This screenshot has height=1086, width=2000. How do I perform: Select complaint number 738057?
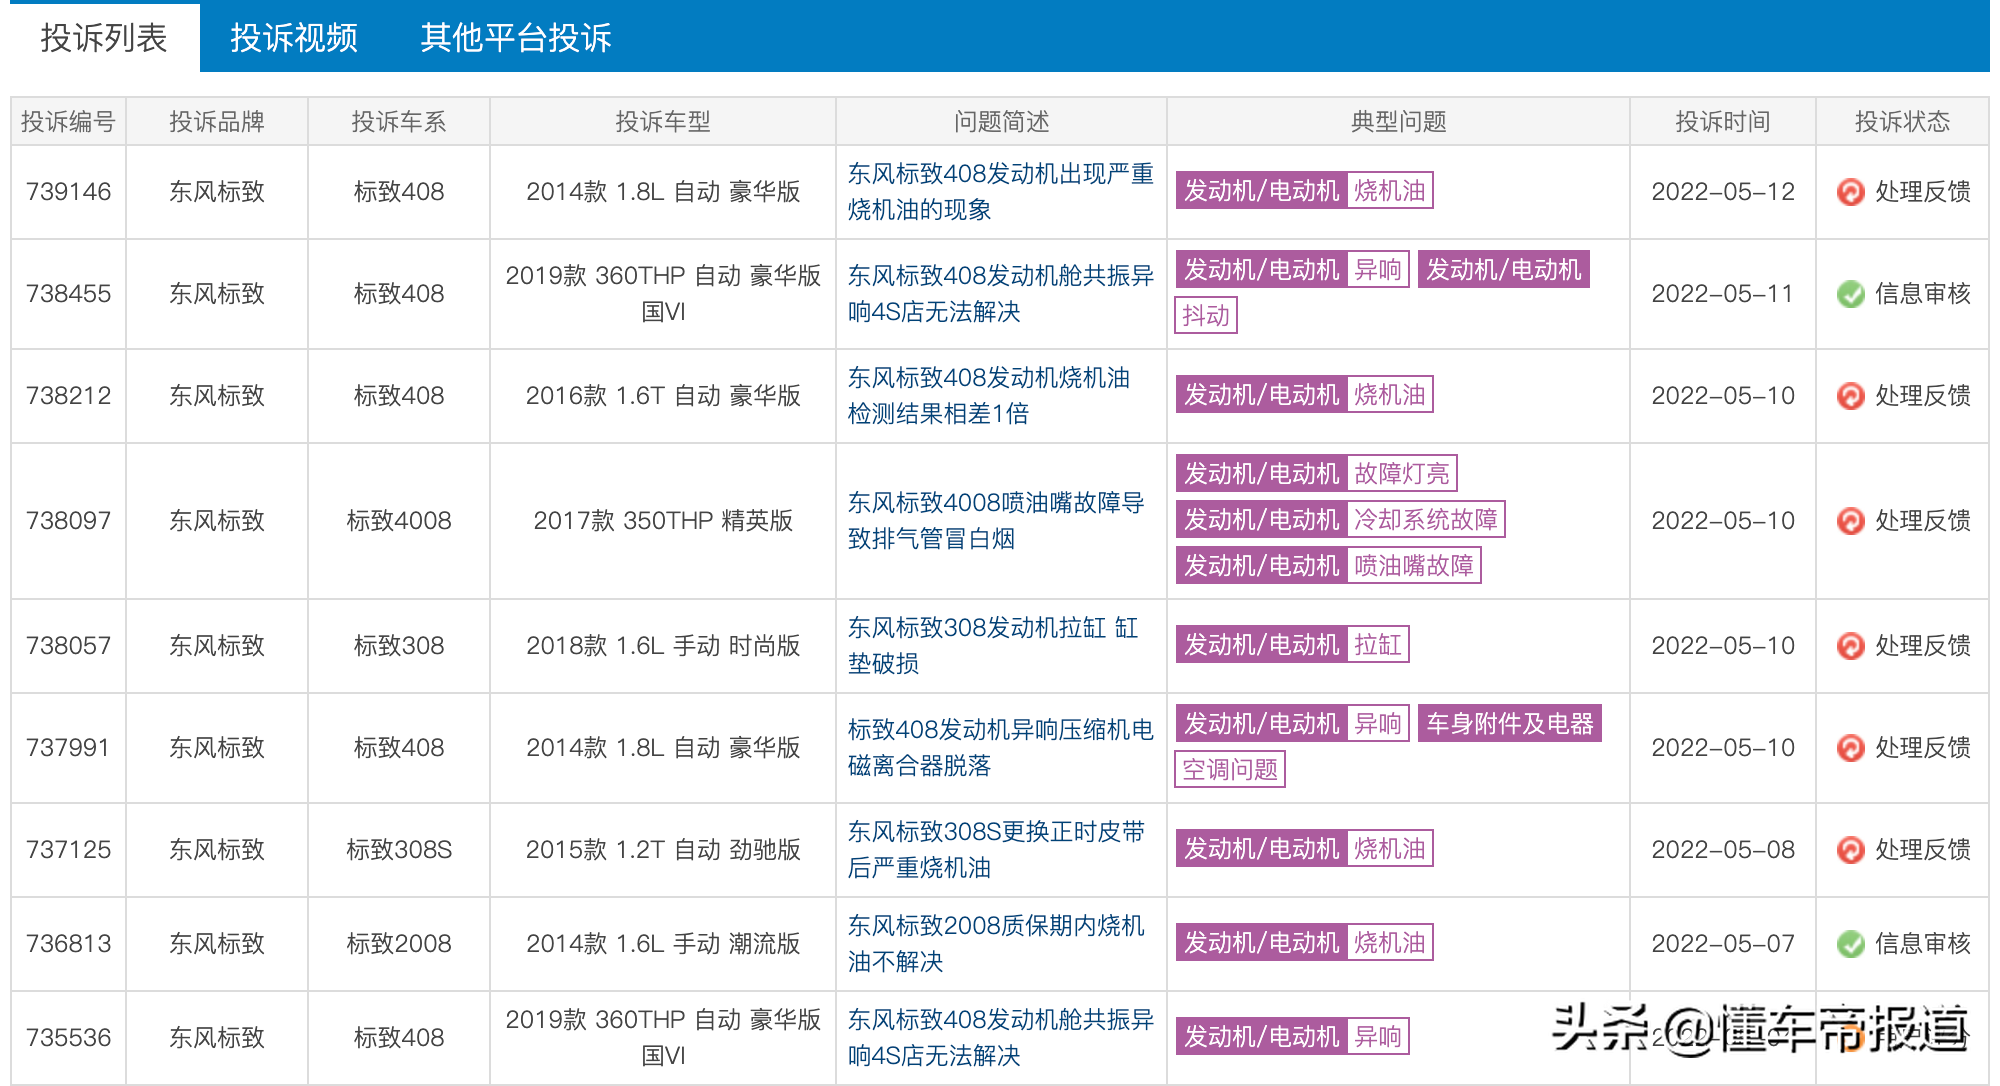(x=68, y=646)
